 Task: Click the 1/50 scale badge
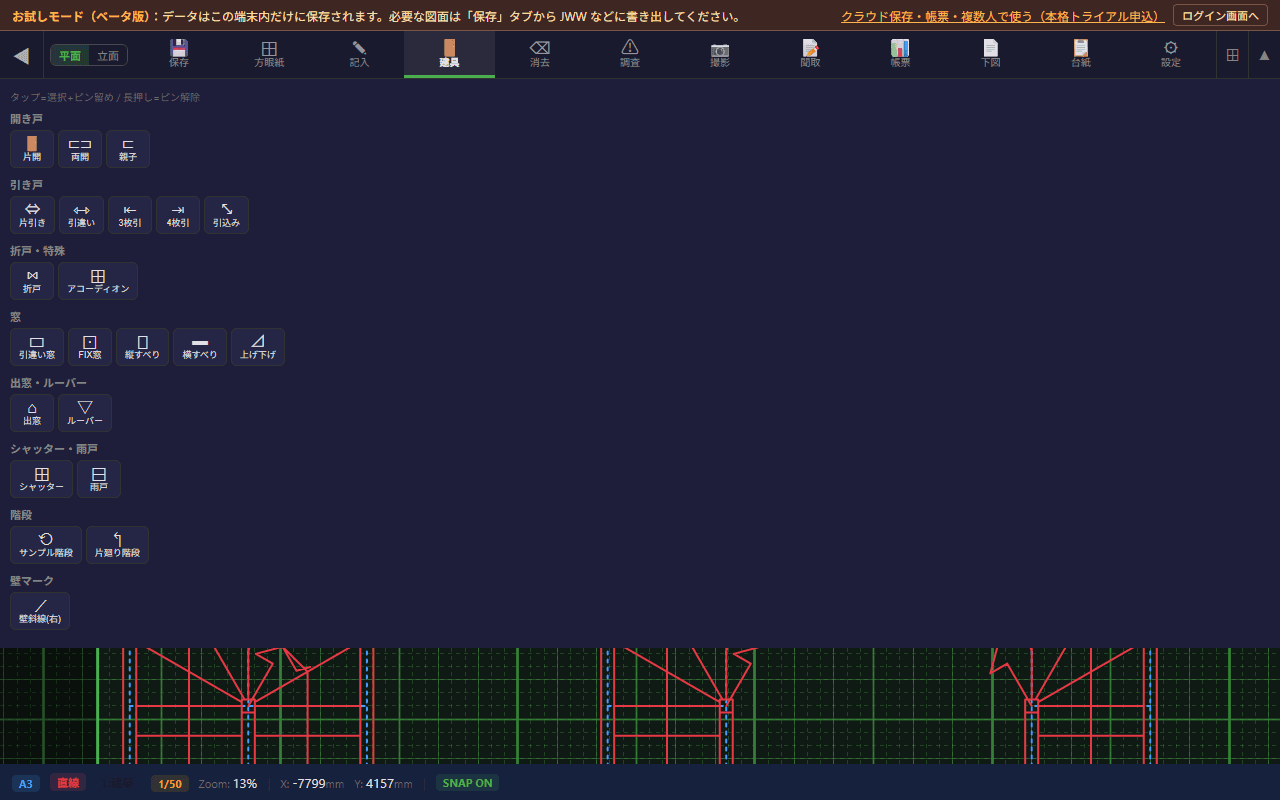[170, 783]
